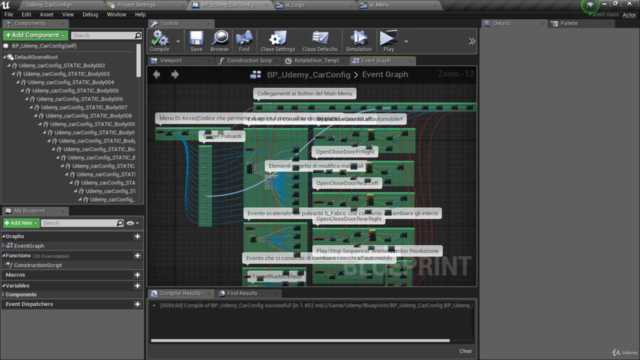This screenshot has height=360, width=640.
Task: Open the Window menu
Action: [116, 14]
